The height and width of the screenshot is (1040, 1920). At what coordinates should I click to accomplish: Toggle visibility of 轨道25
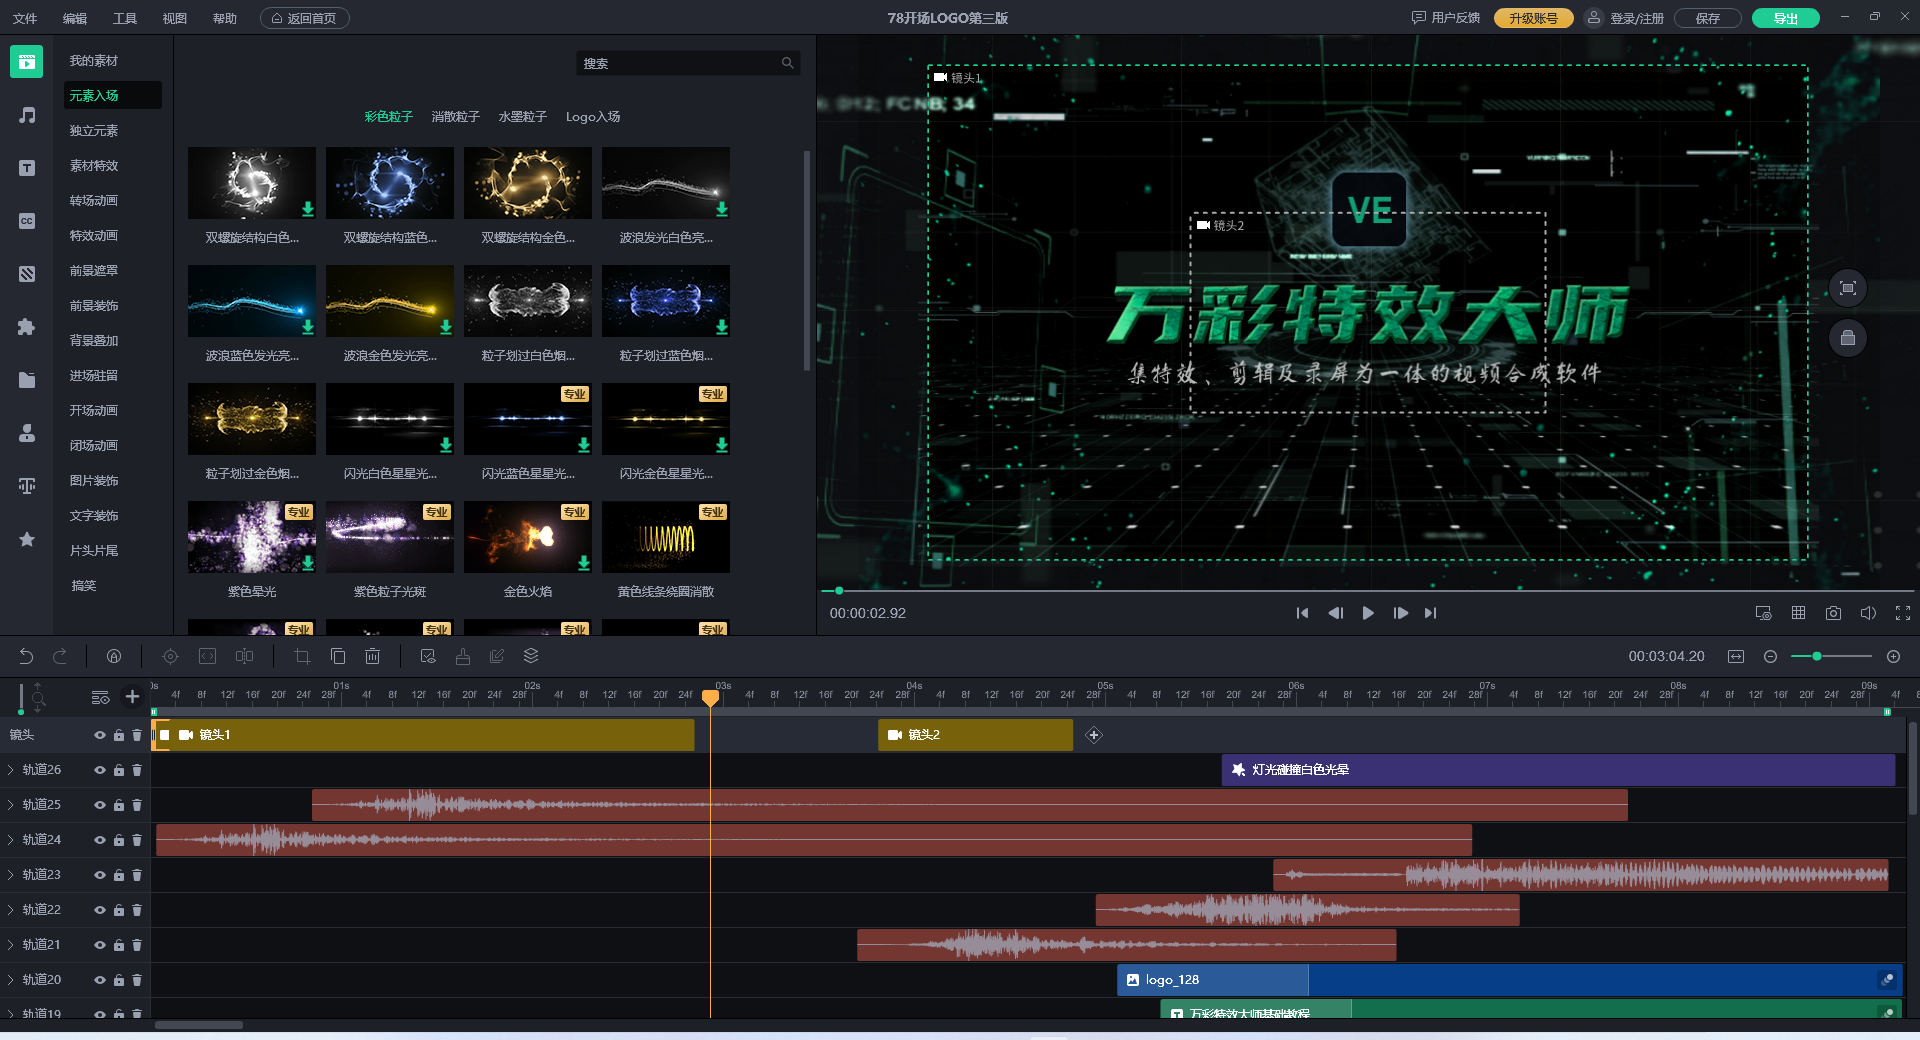tap(100, 805)
